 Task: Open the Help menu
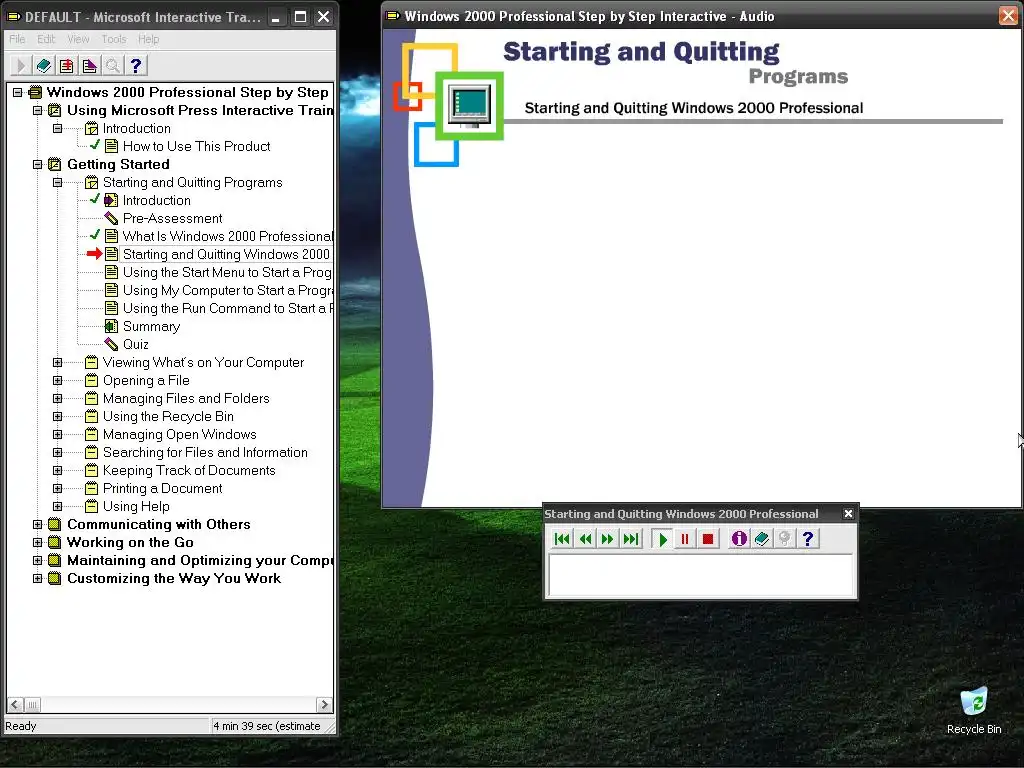148,39
